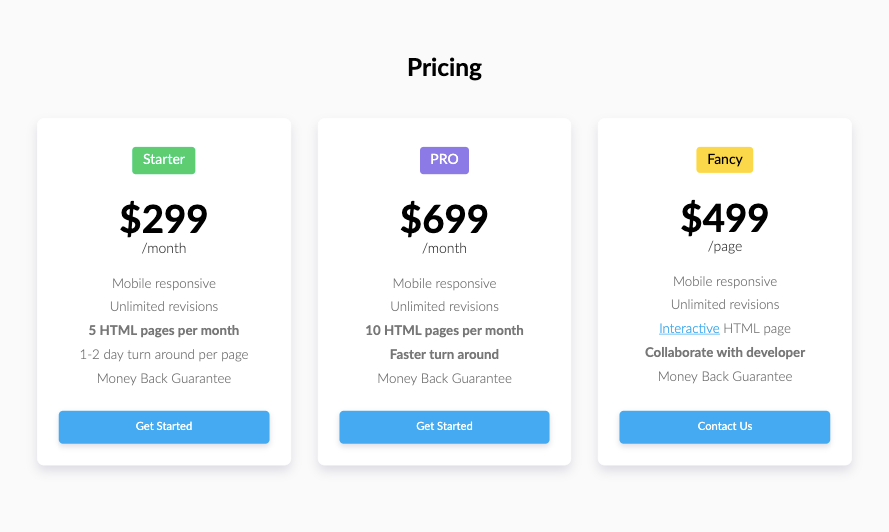Image resolution: width=889 pixels, height=532 pixels.
Task: Select the $499 price text
Action: pos(725,217)
